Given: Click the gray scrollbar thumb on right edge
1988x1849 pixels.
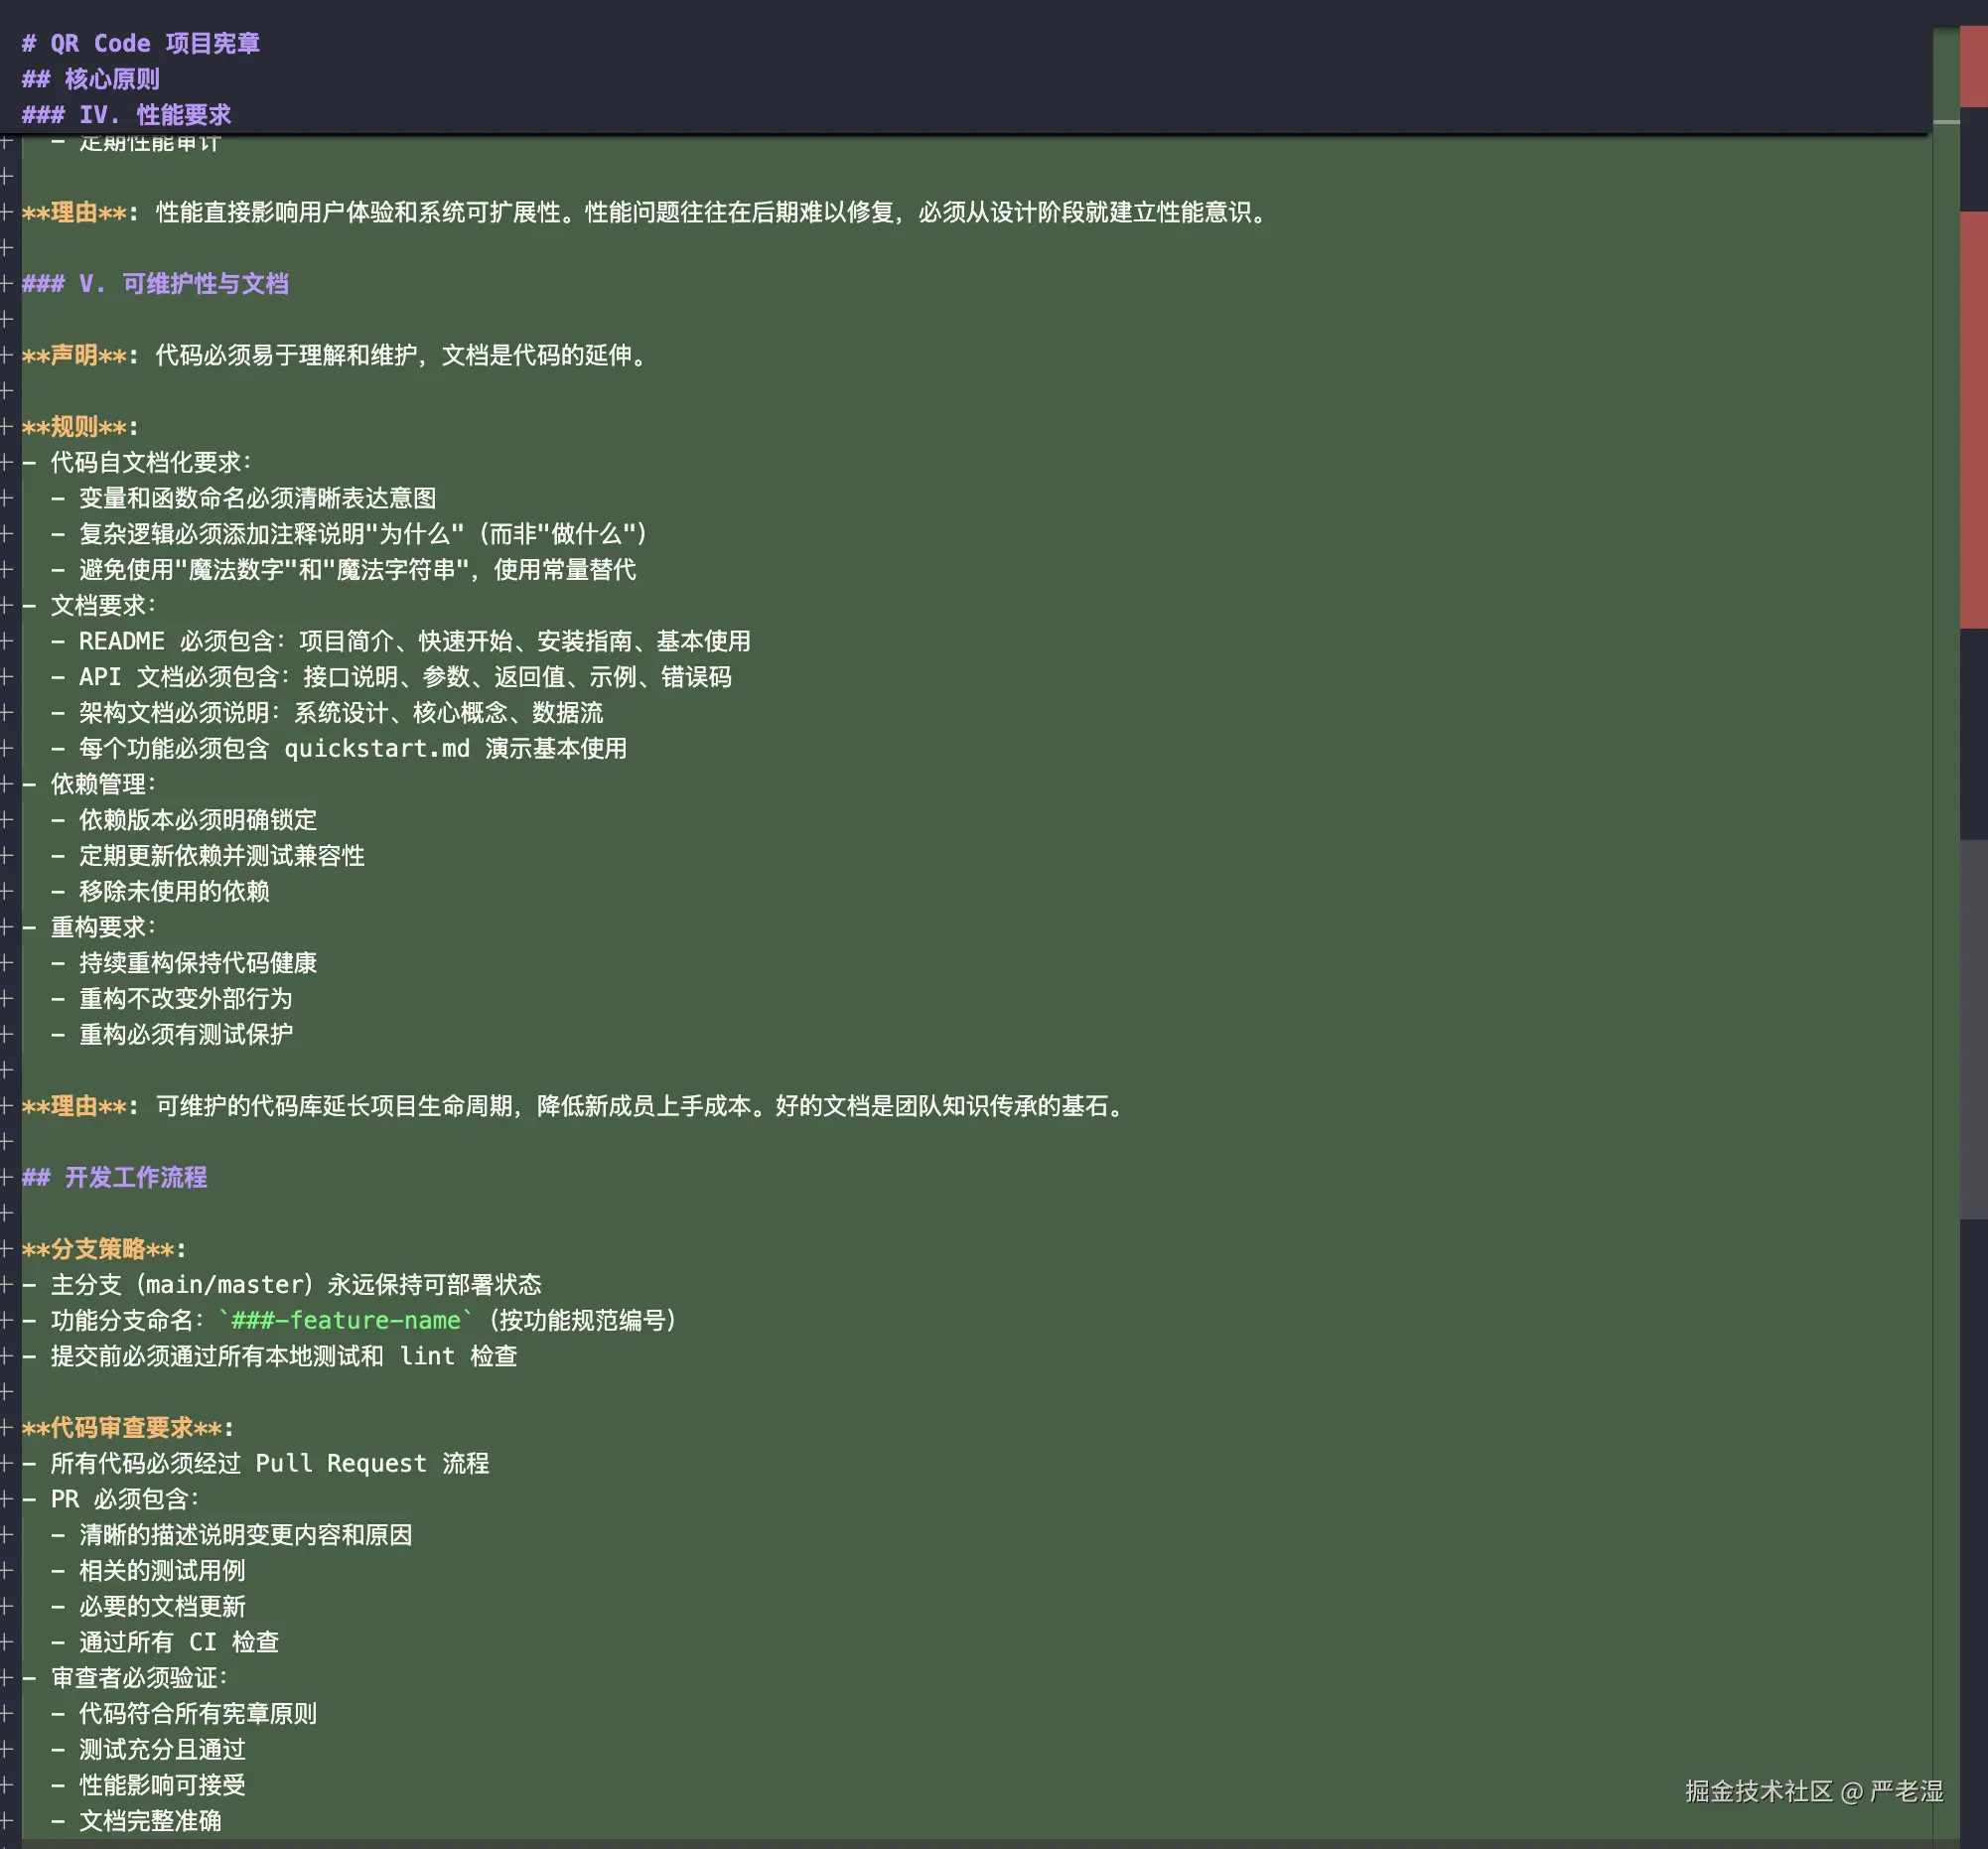Looking at the screenshot, I should pyautogui.click(x=1973, y=1030).
